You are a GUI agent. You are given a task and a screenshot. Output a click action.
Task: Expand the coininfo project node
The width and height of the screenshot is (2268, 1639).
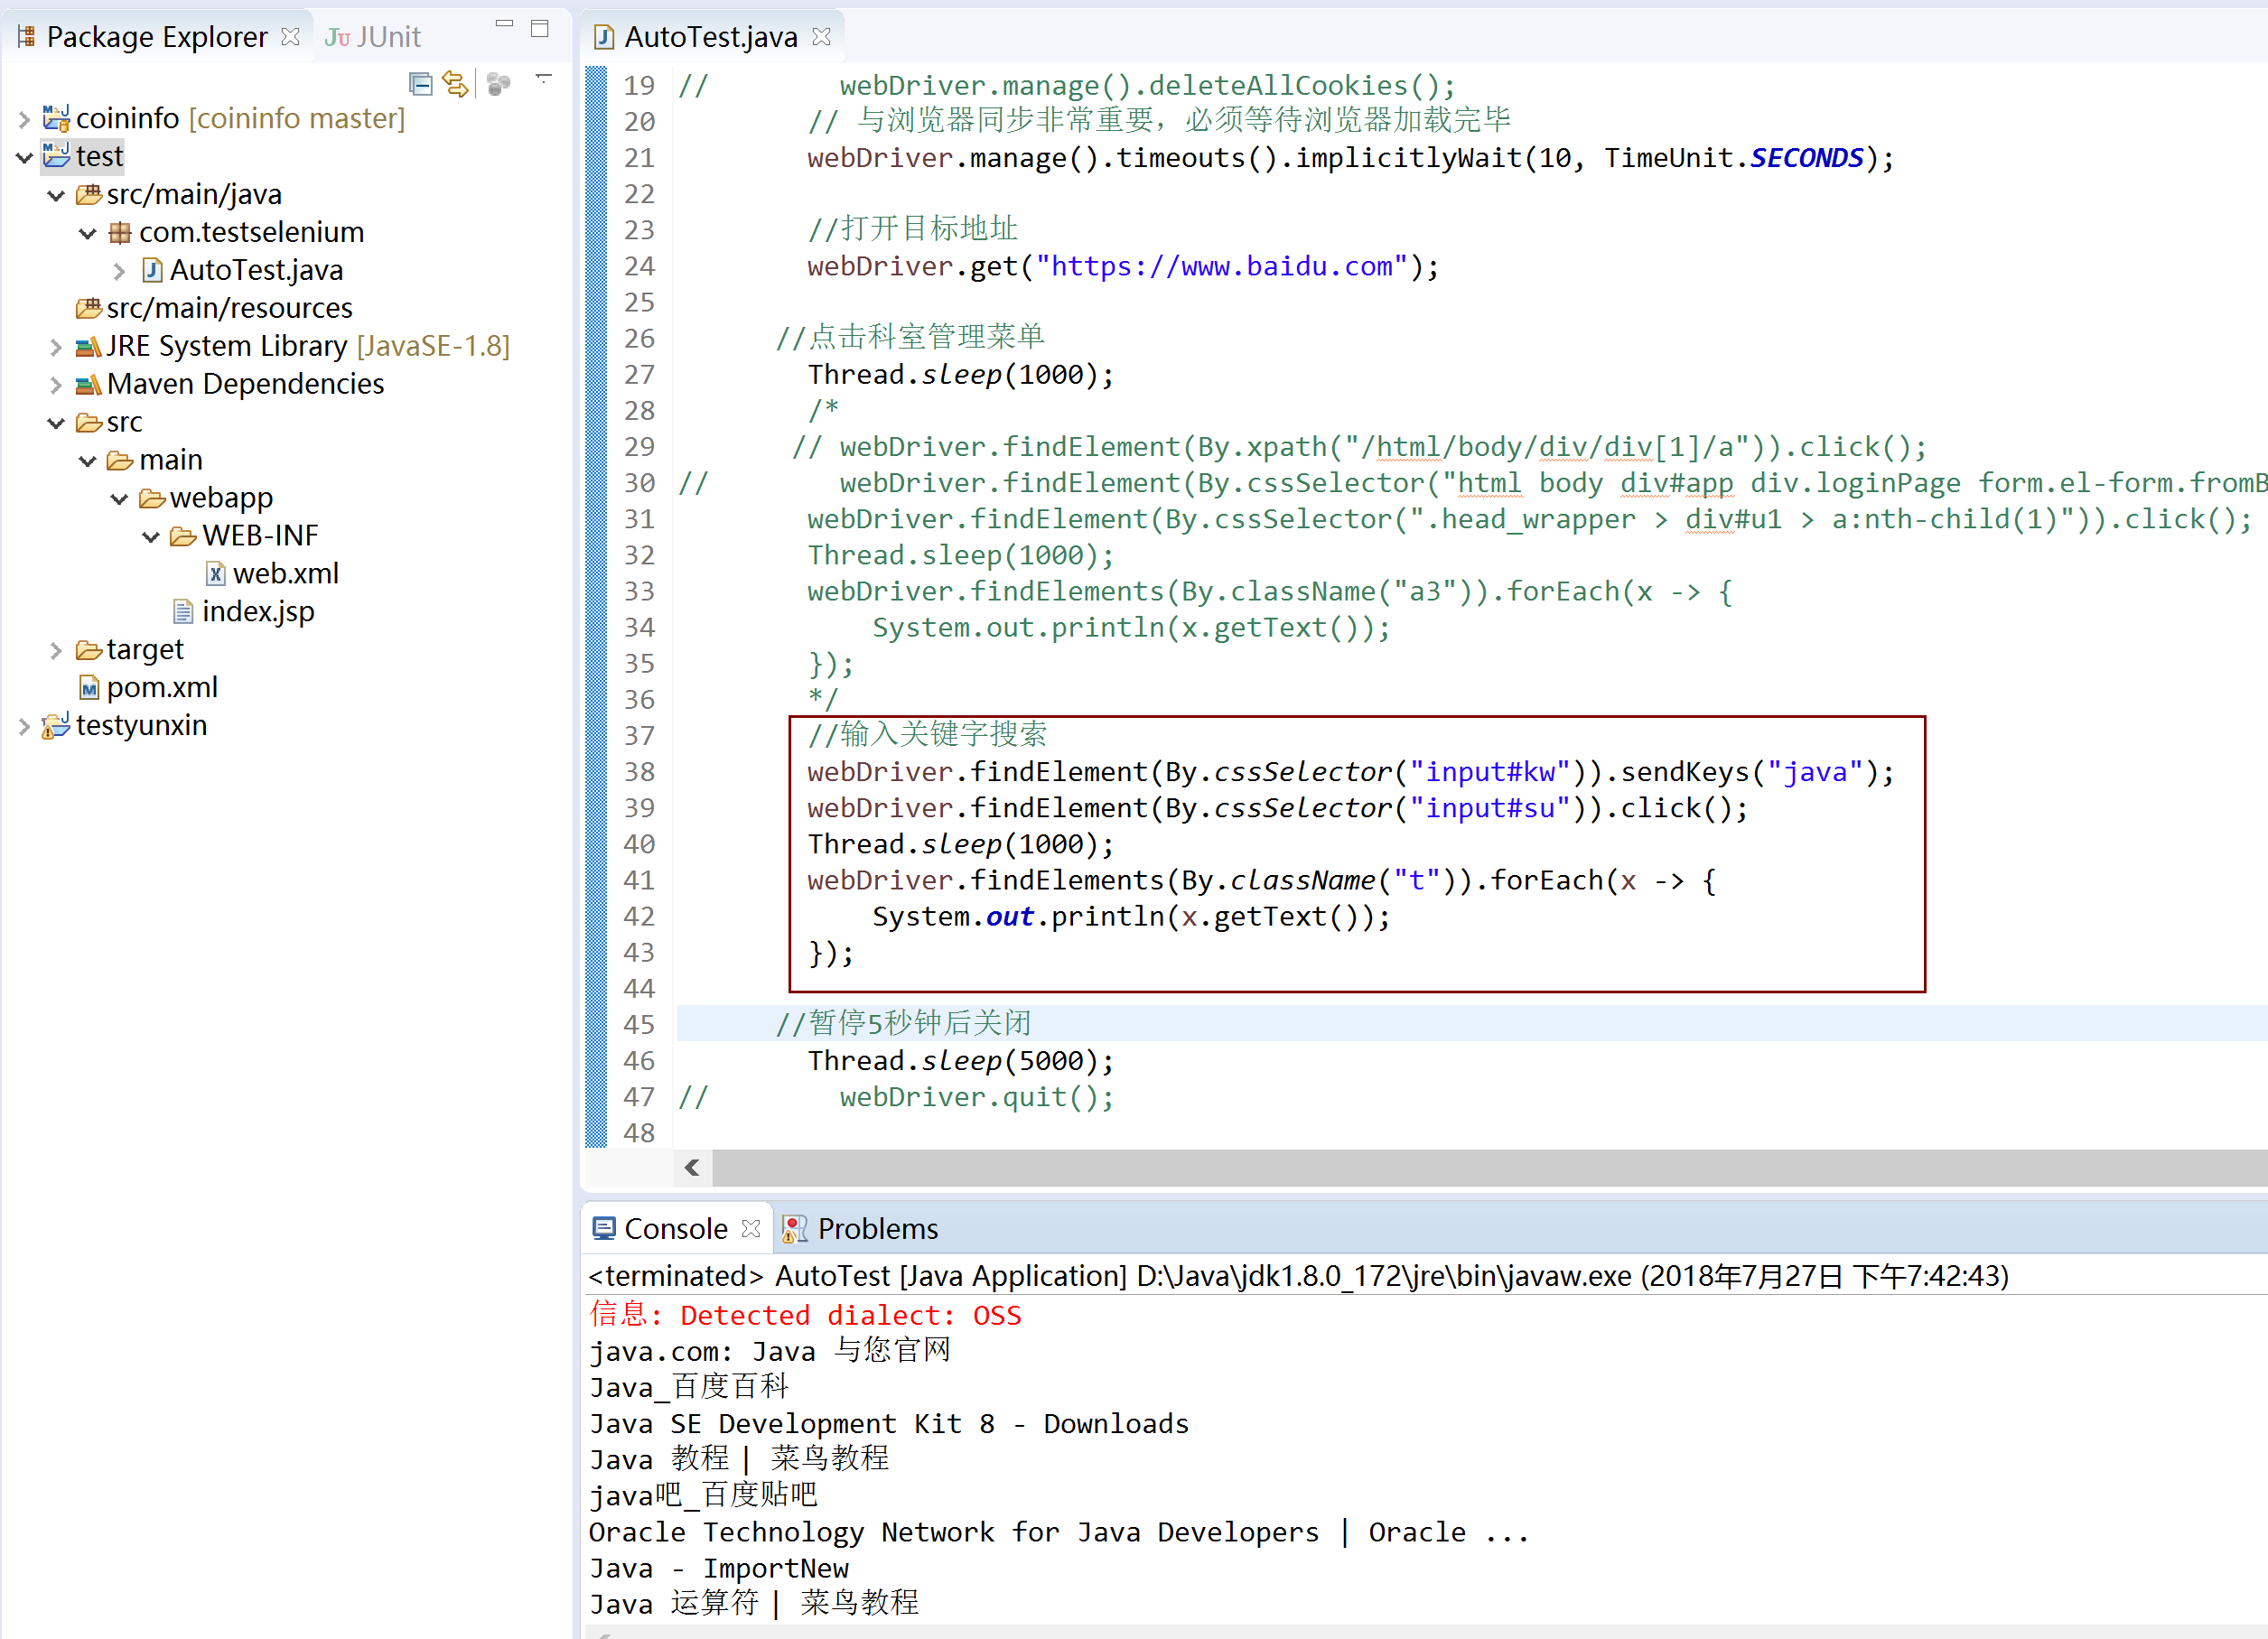pyautogui.click(x=24, y=119)
